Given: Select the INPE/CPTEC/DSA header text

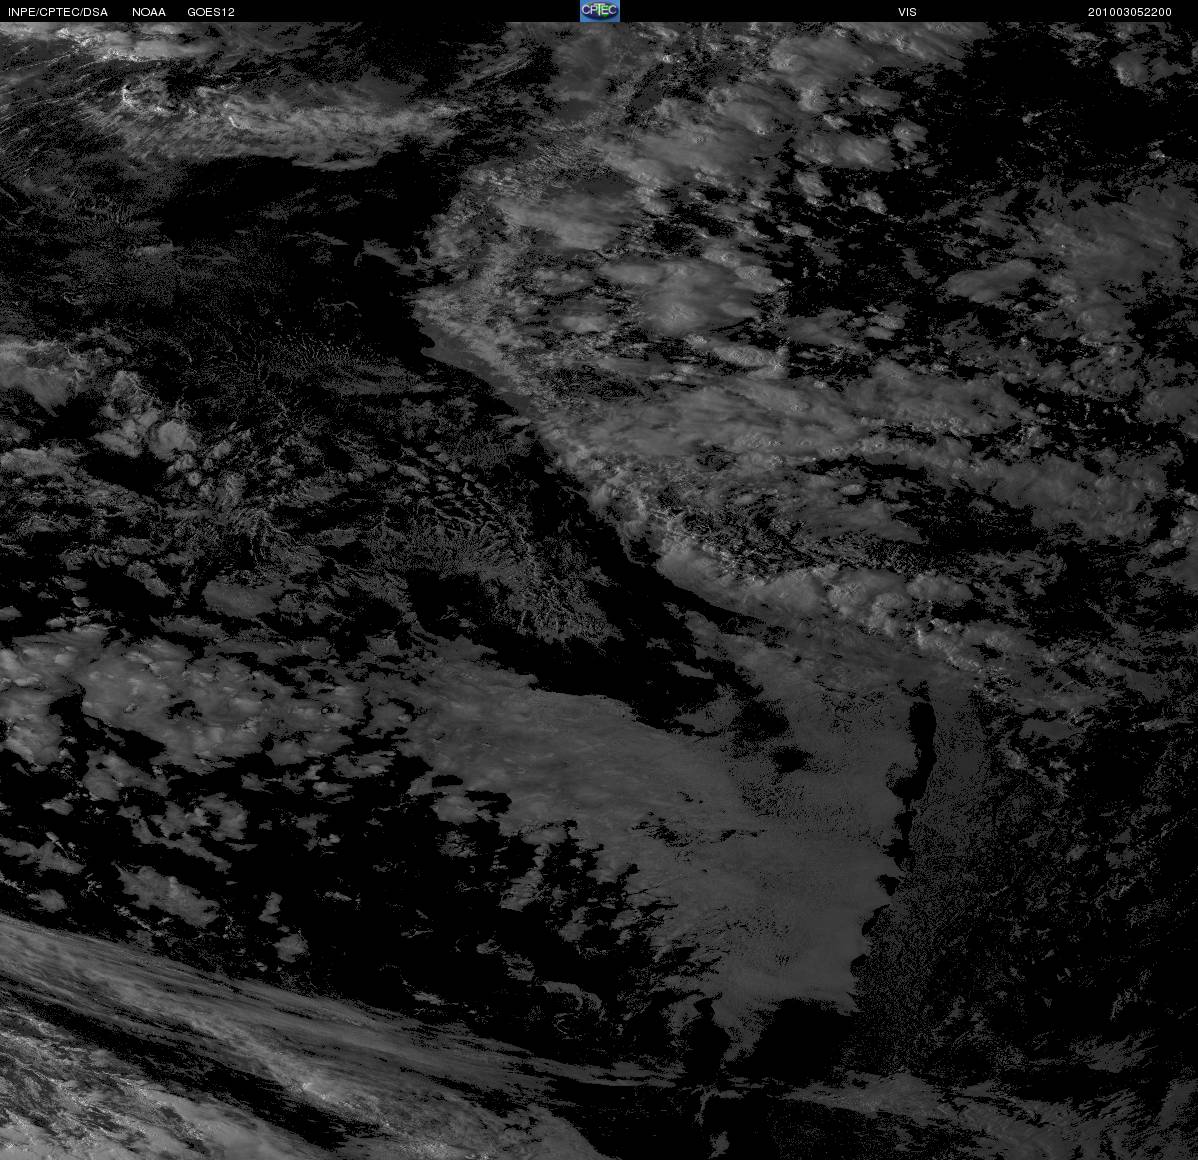Looking at the screenshot, I should pos(58,12).
